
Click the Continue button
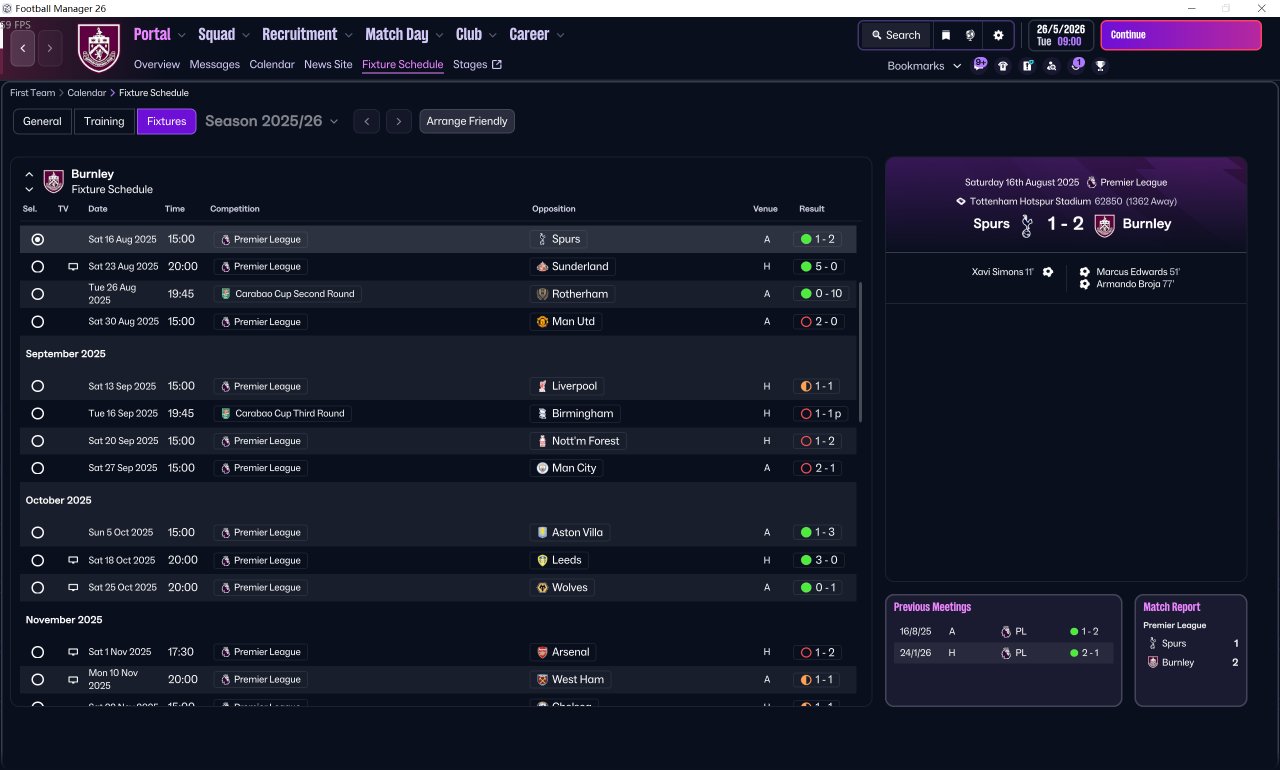pos(1181,35)
